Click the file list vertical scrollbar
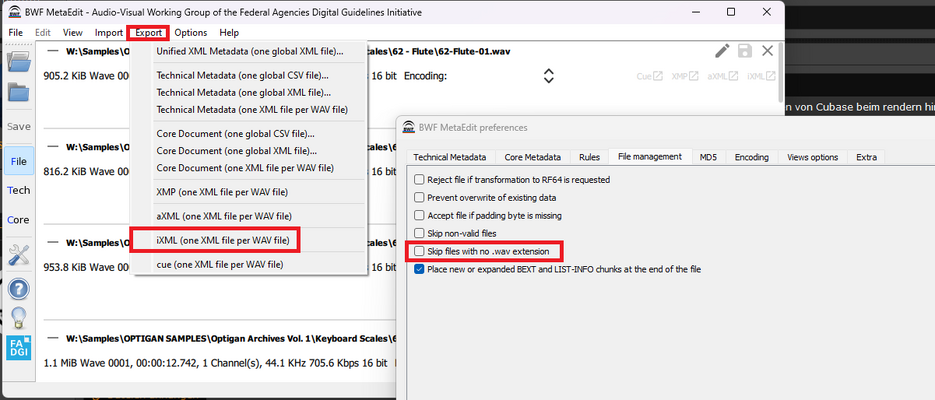This screenshot has height=400, width=935. point(781,72)
